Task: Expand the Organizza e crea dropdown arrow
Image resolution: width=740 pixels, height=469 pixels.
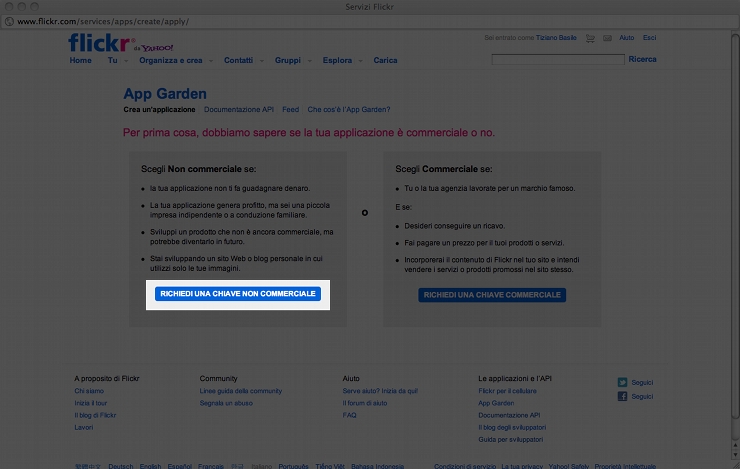Action: tap(211, 61)
